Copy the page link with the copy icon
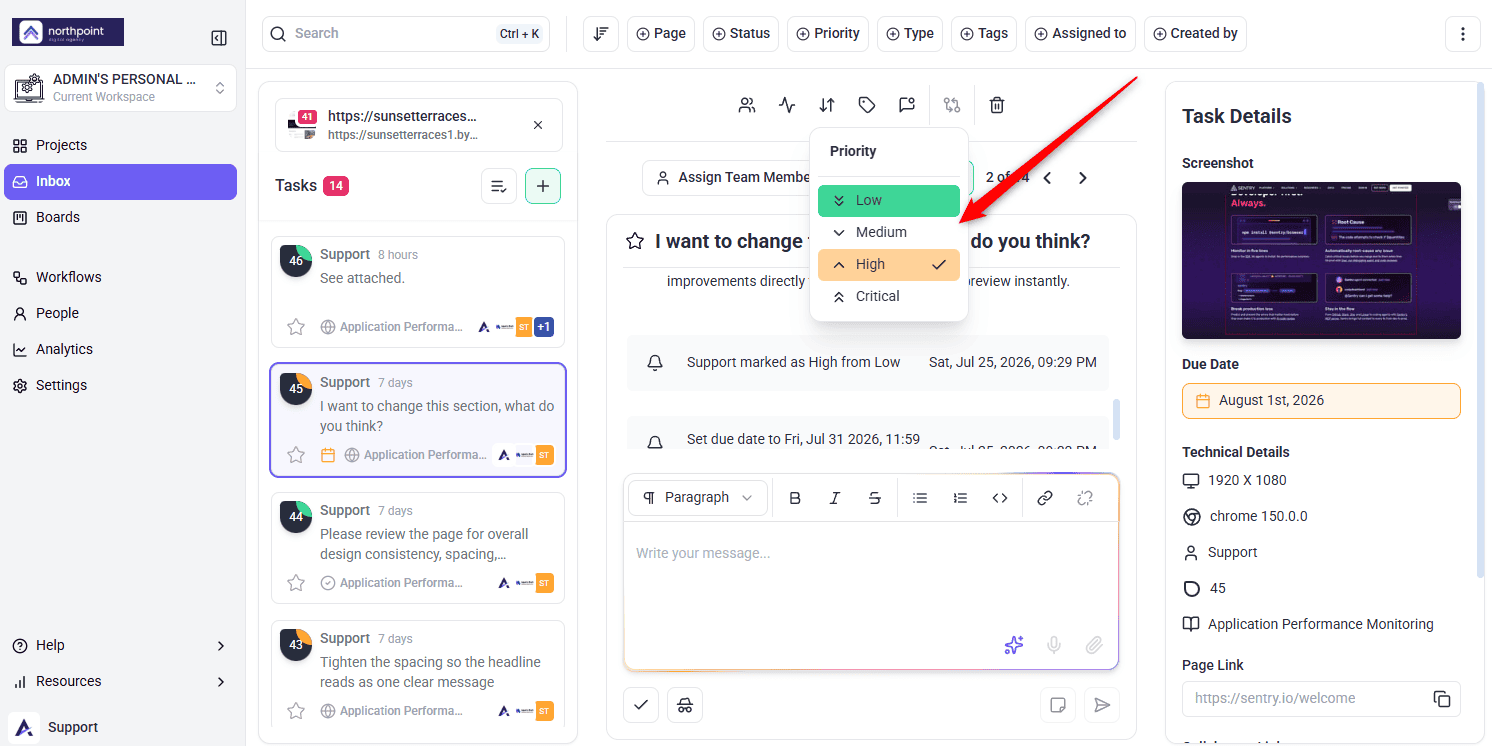The height and width of the screenshot is (746, 1492). 1442,699
